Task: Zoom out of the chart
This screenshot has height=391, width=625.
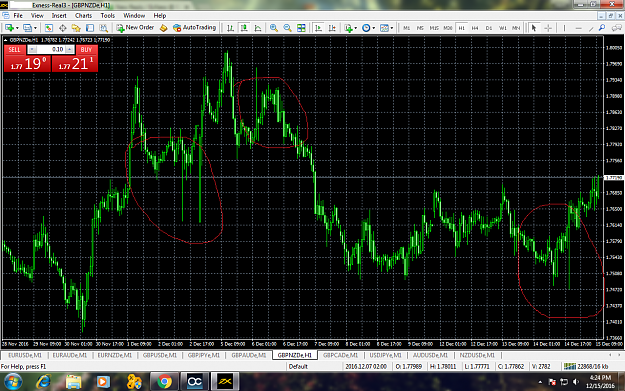Action: (x=287, y=28)
